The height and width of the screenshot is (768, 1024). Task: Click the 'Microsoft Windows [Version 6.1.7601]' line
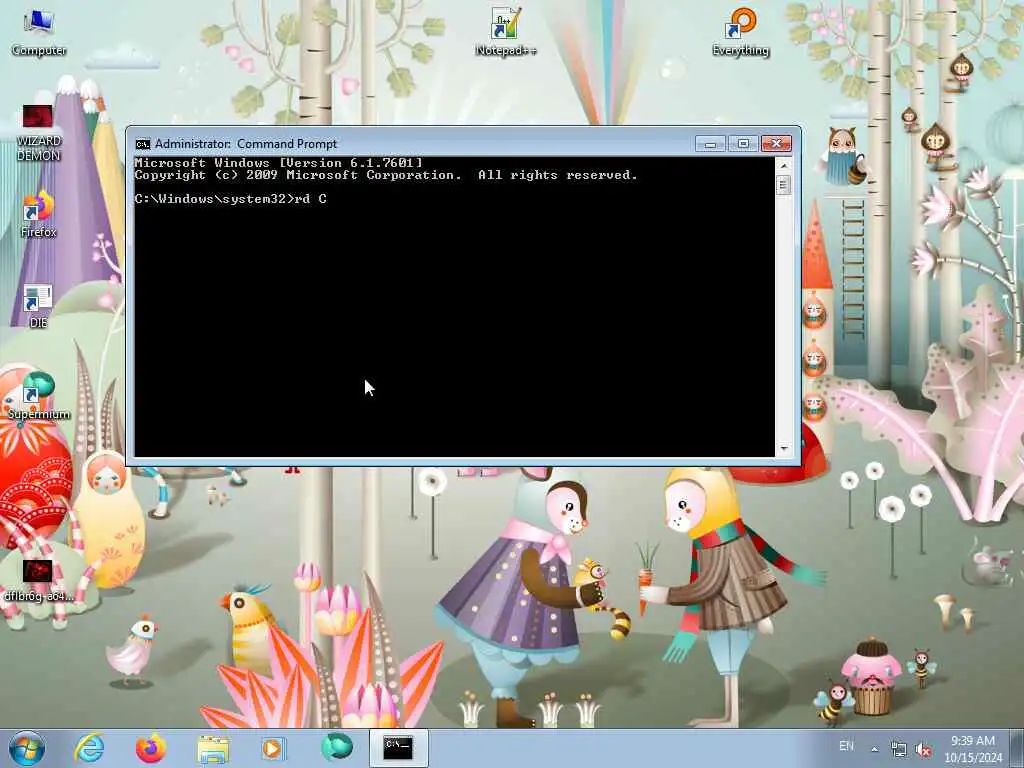click(279, 163)
